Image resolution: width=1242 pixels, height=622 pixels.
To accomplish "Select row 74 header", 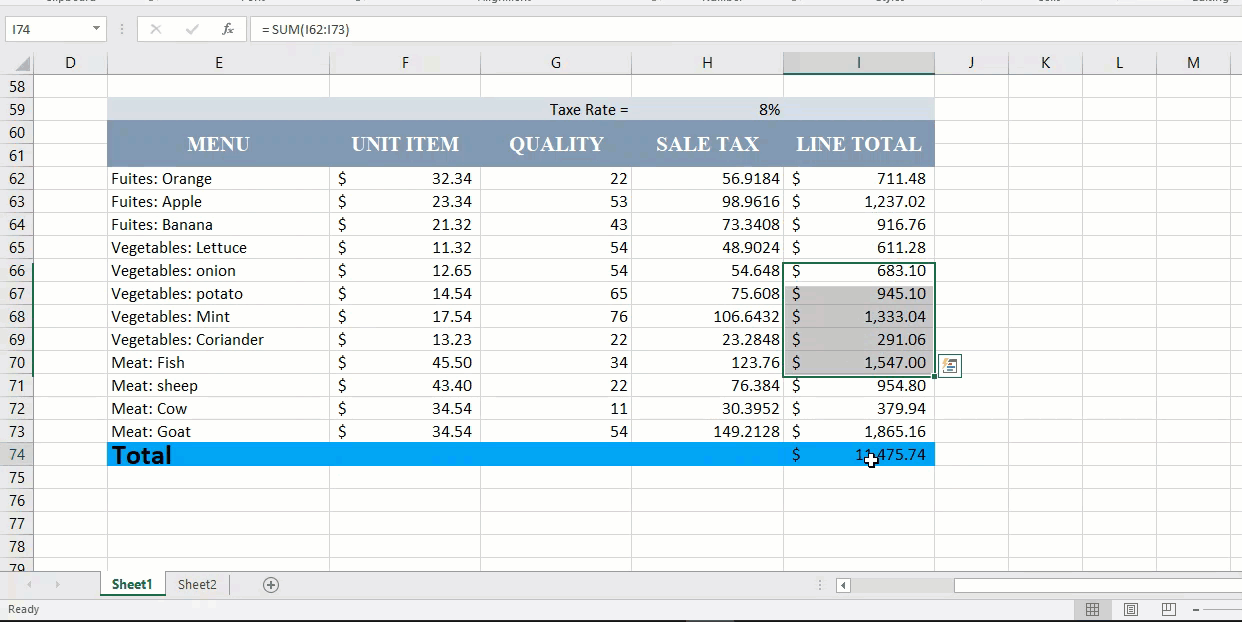I will (17, 455).
